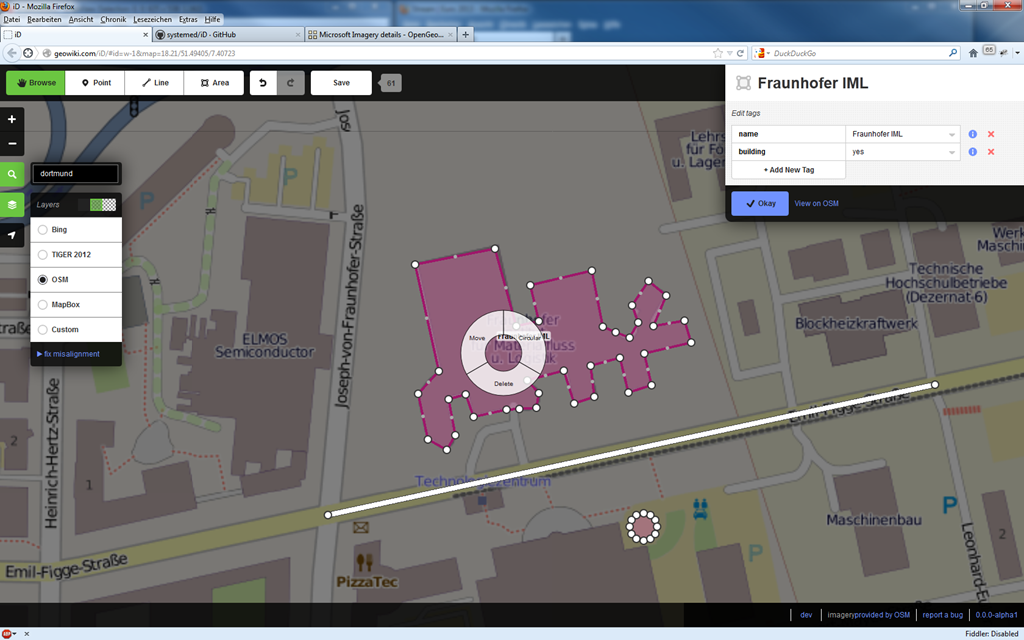The height and width of the screenshot is (640, 1024).
Task: Open the Fraunhofer IML value dropdown
Action: pos(952,135)
